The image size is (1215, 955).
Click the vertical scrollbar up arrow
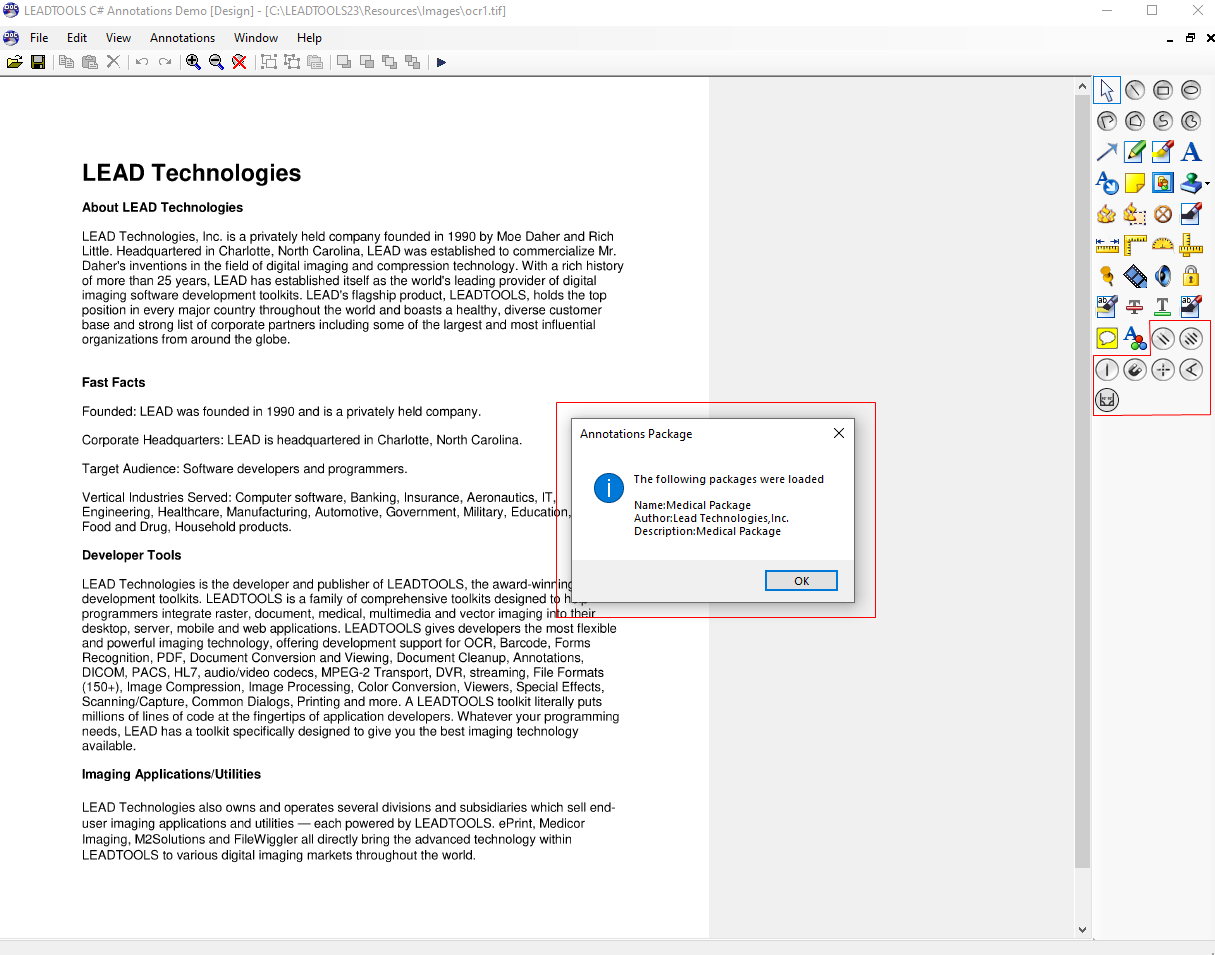point(1082,87)
